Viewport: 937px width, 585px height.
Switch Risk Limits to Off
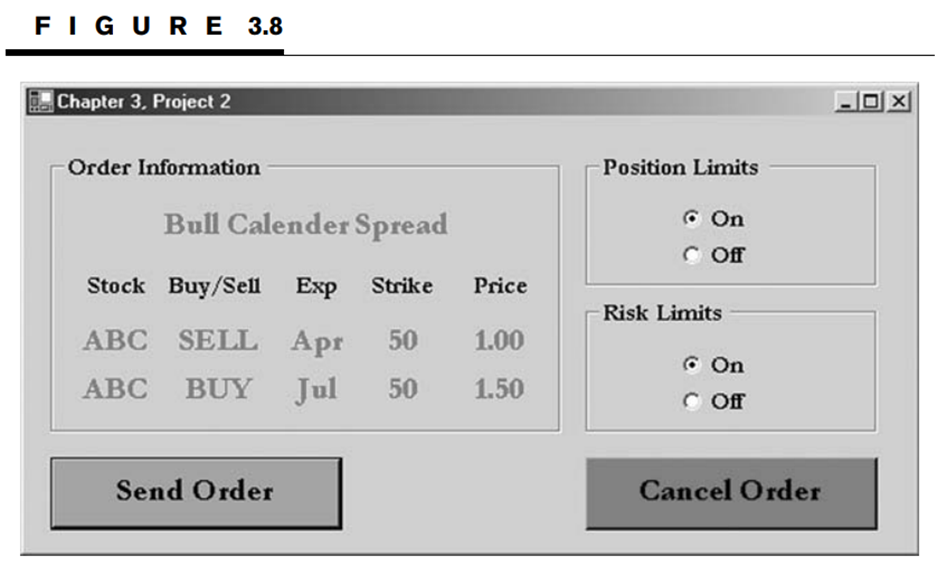coord(691,401)
